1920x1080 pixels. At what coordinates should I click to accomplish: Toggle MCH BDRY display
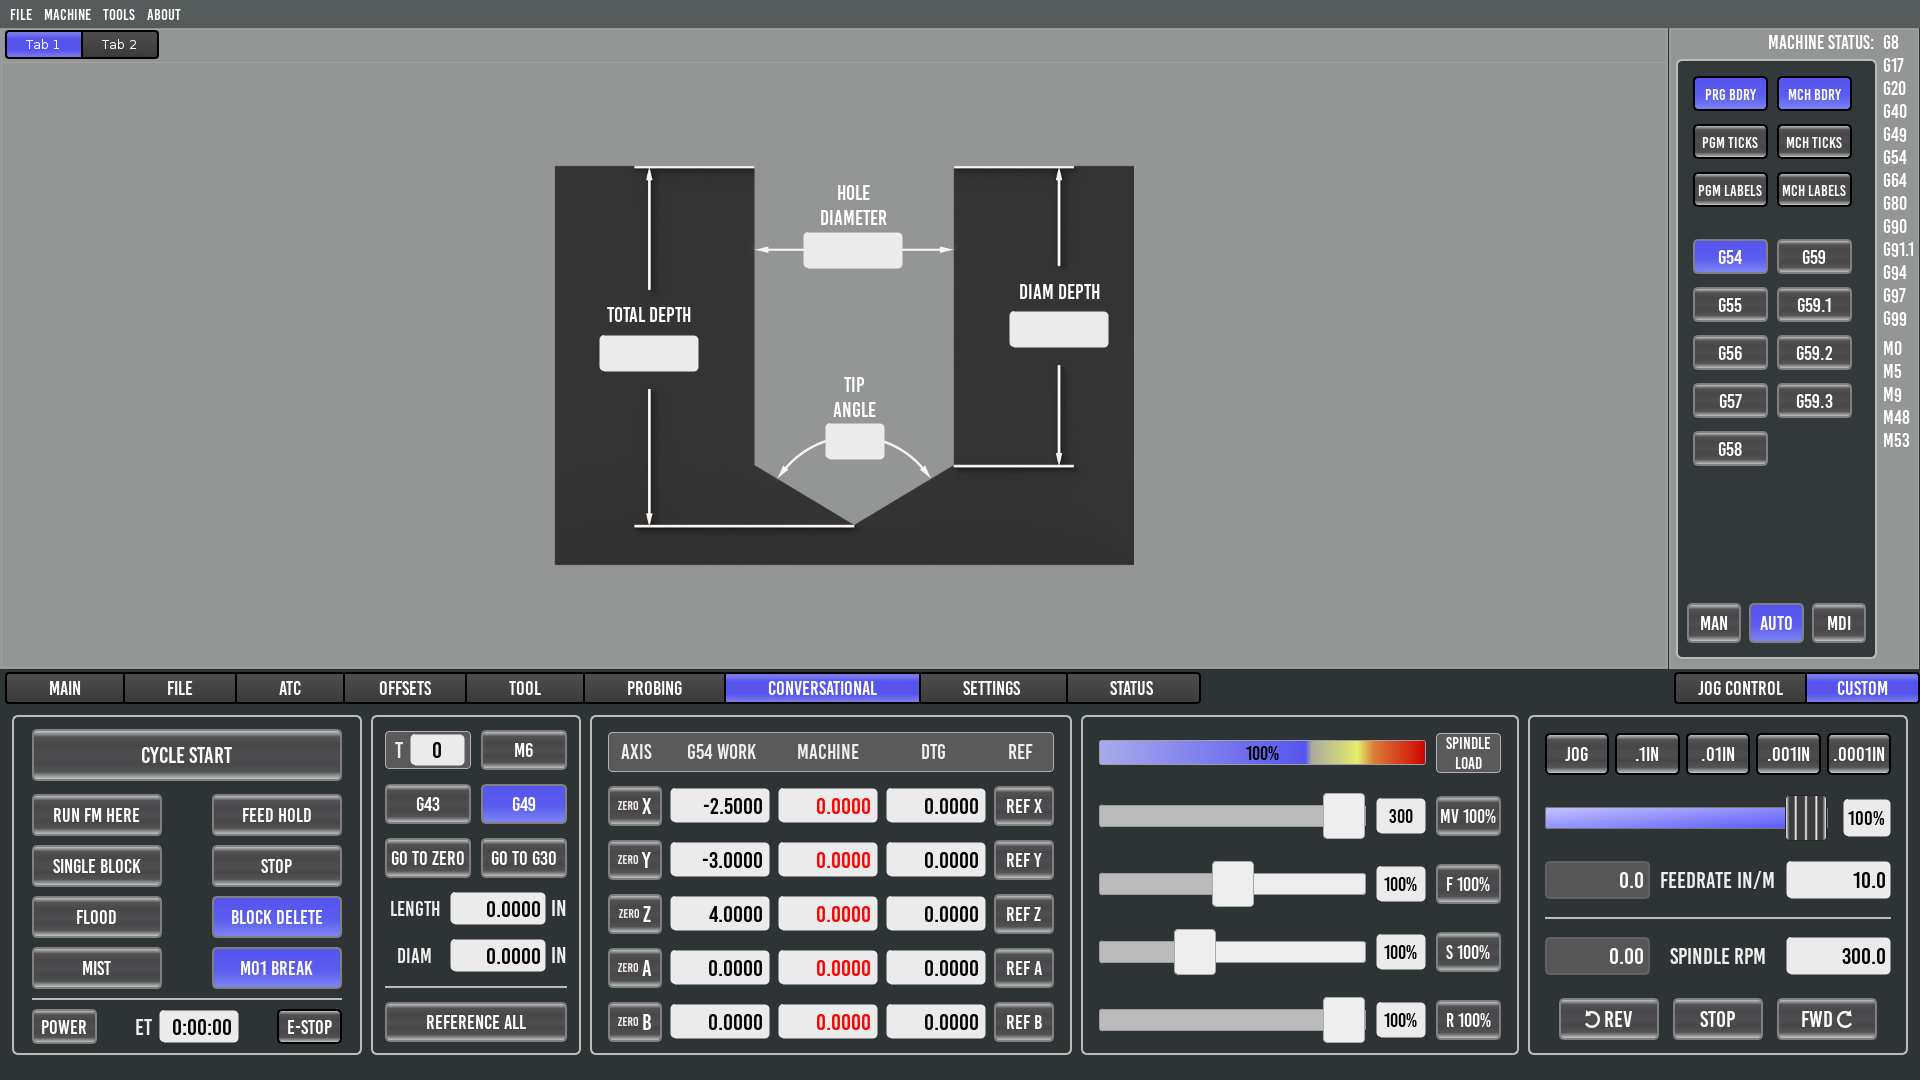(x=1814, y=94)
